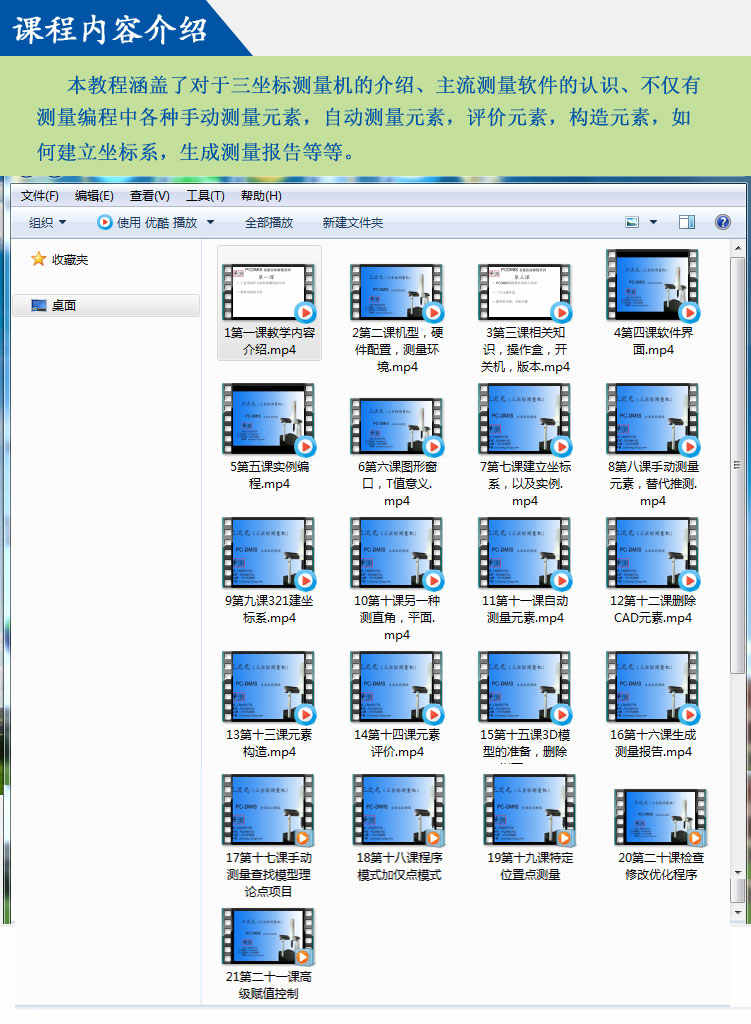Click the change view icon
The width and height of the screenshot is (751, 1024).
tap(632, 223)
